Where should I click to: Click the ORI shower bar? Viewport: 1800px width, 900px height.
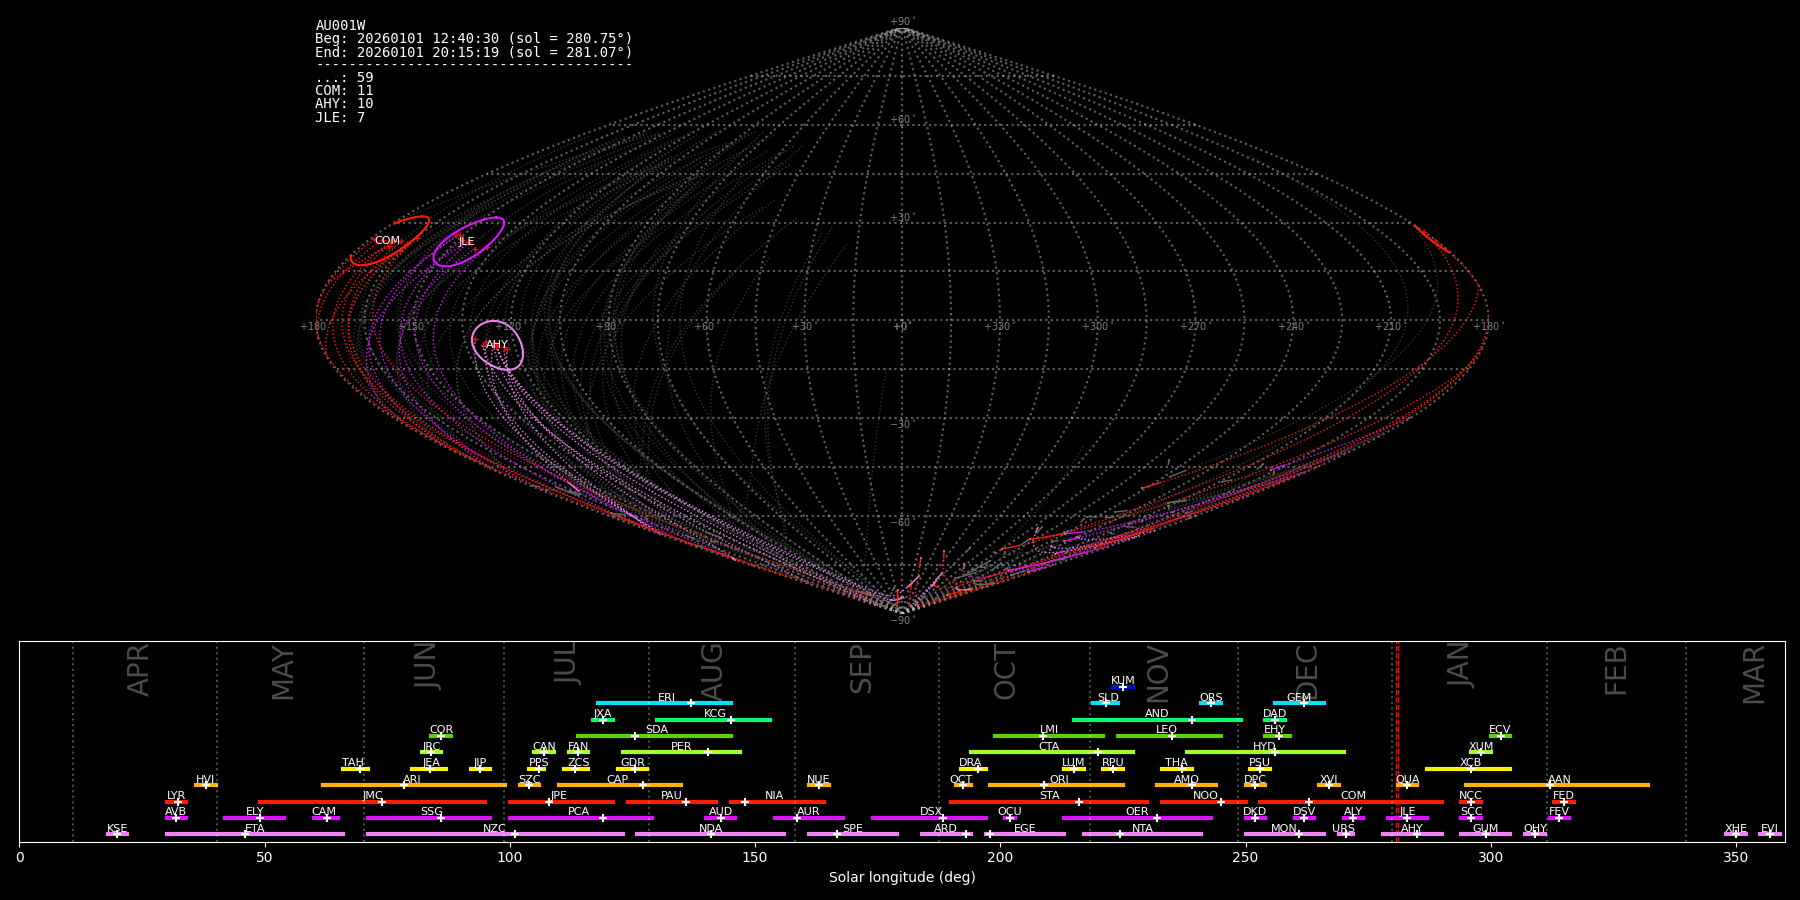1056,785
